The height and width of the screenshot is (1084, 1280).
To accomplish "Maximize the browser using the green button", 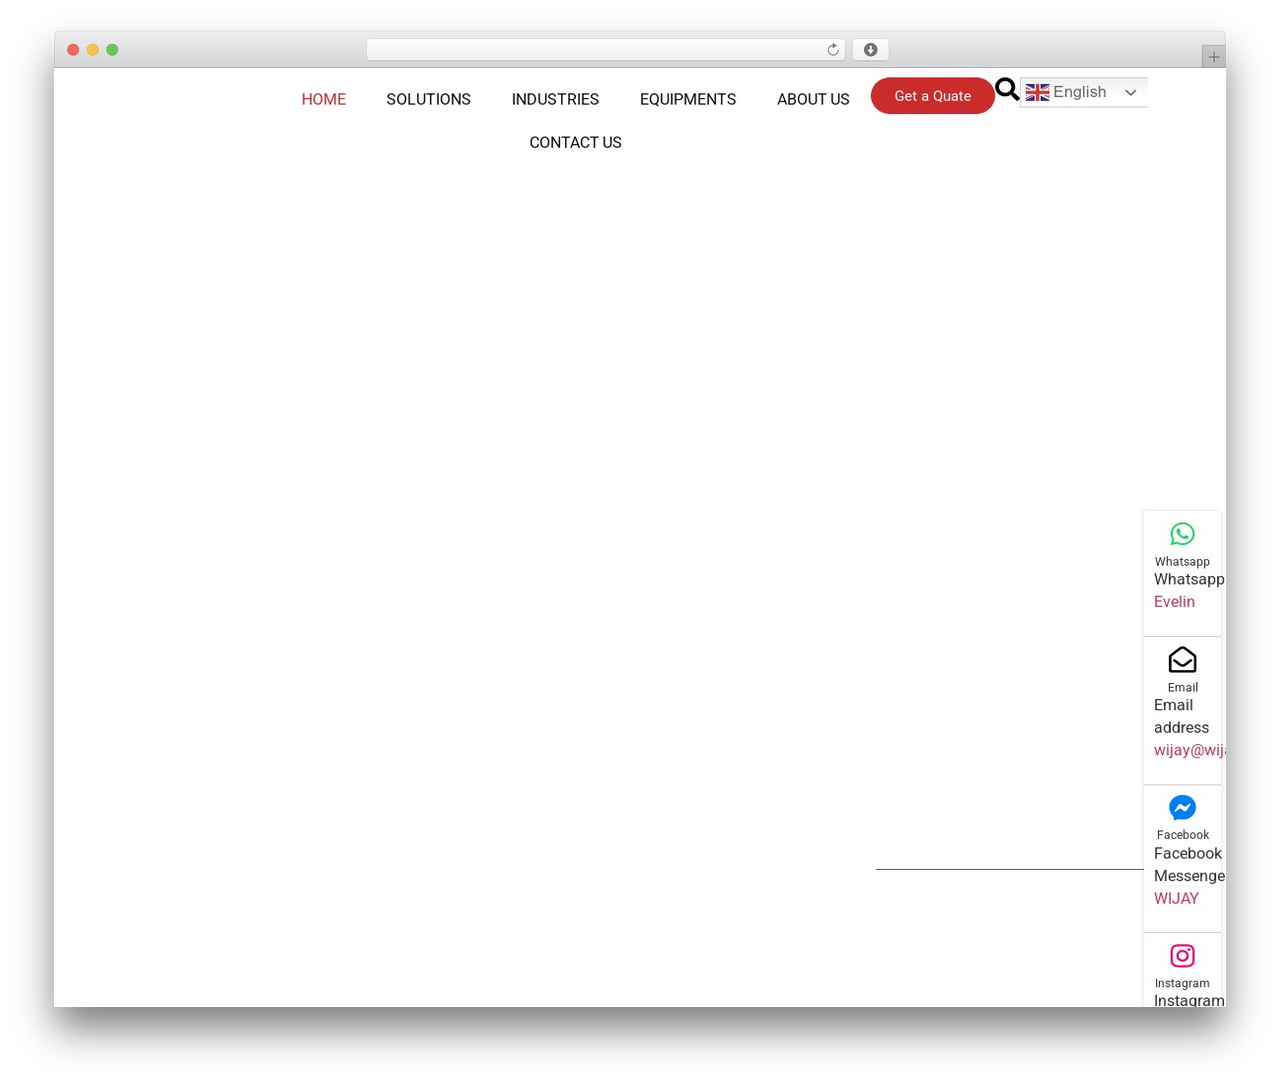I will coord(112,50).
